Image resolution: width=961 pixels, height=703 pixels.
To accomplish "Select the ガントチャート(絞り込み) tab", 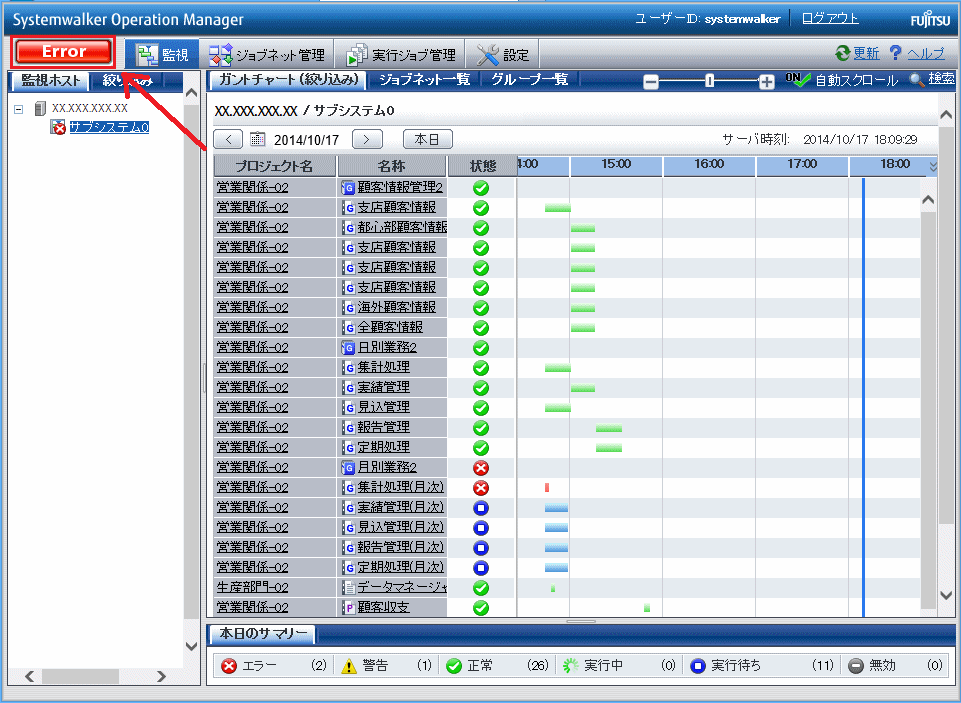I will (x=288, y=80).
